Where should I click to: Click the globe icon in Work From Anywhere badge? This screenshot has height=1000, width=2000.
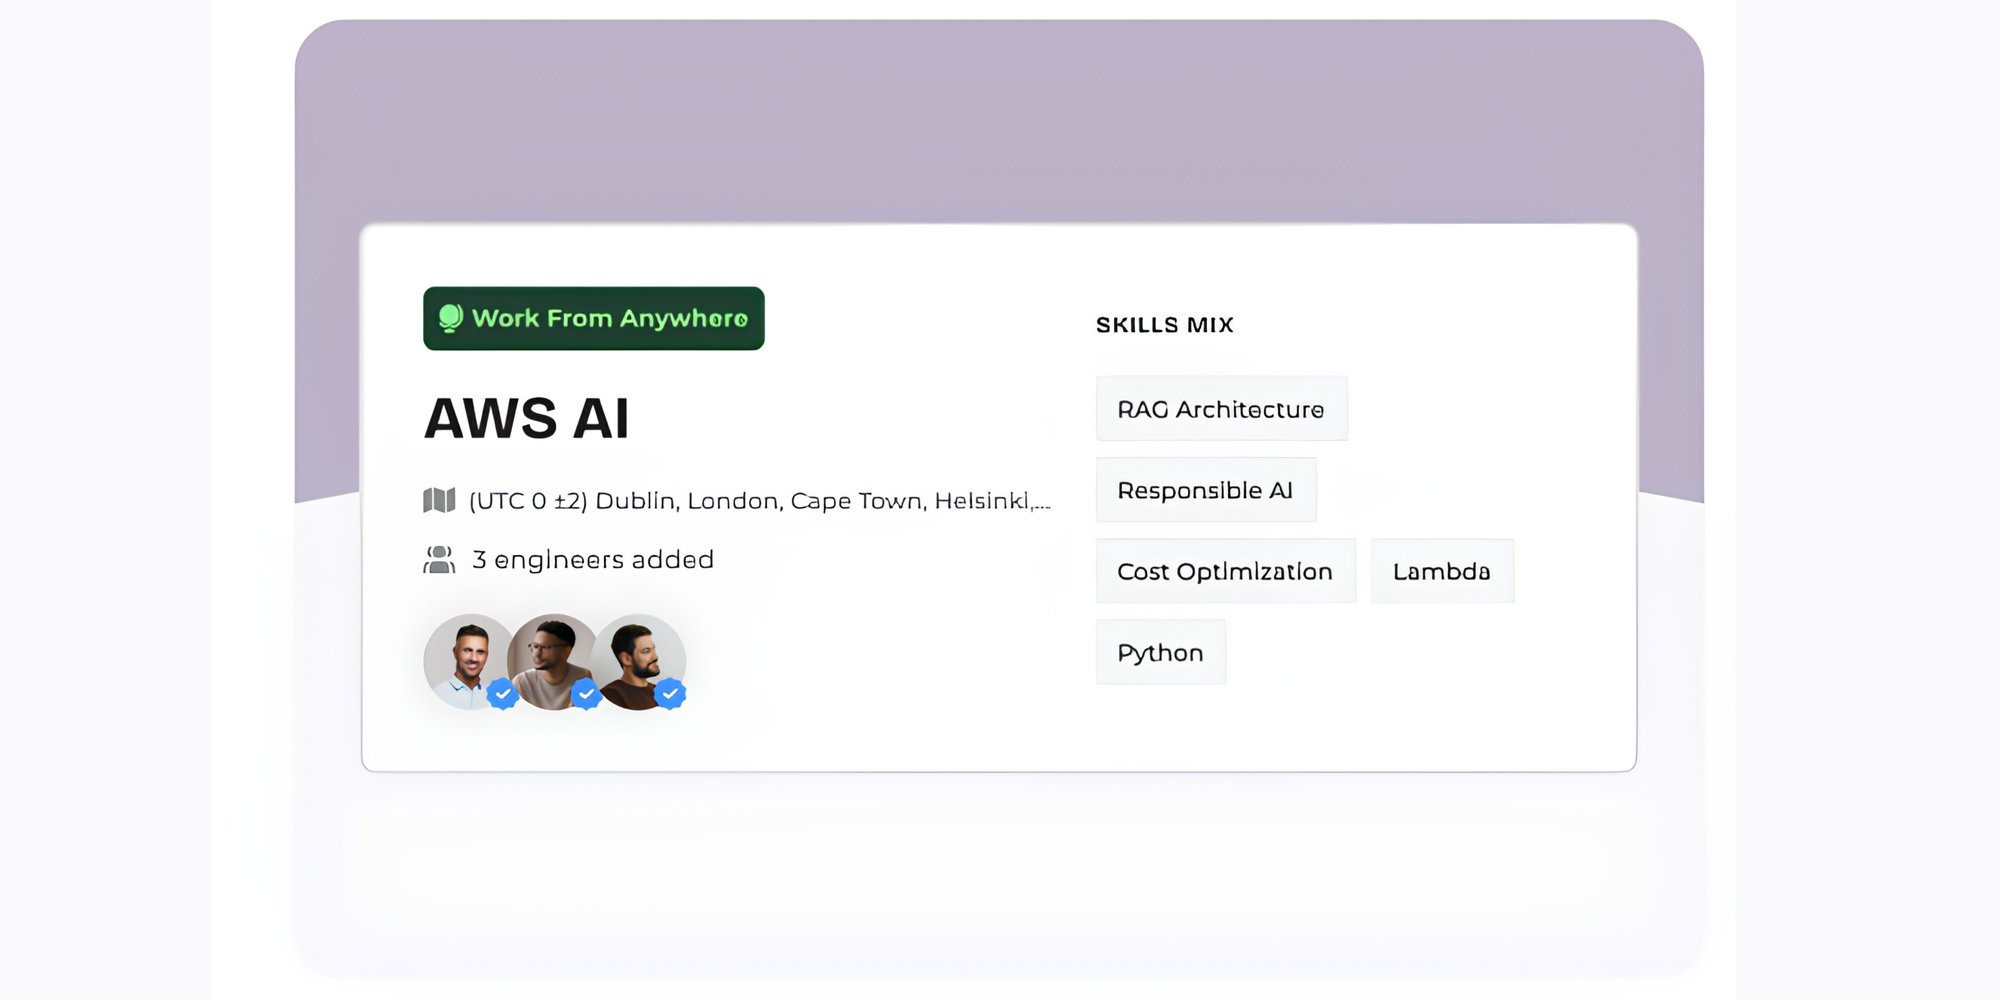click(451, 318)
